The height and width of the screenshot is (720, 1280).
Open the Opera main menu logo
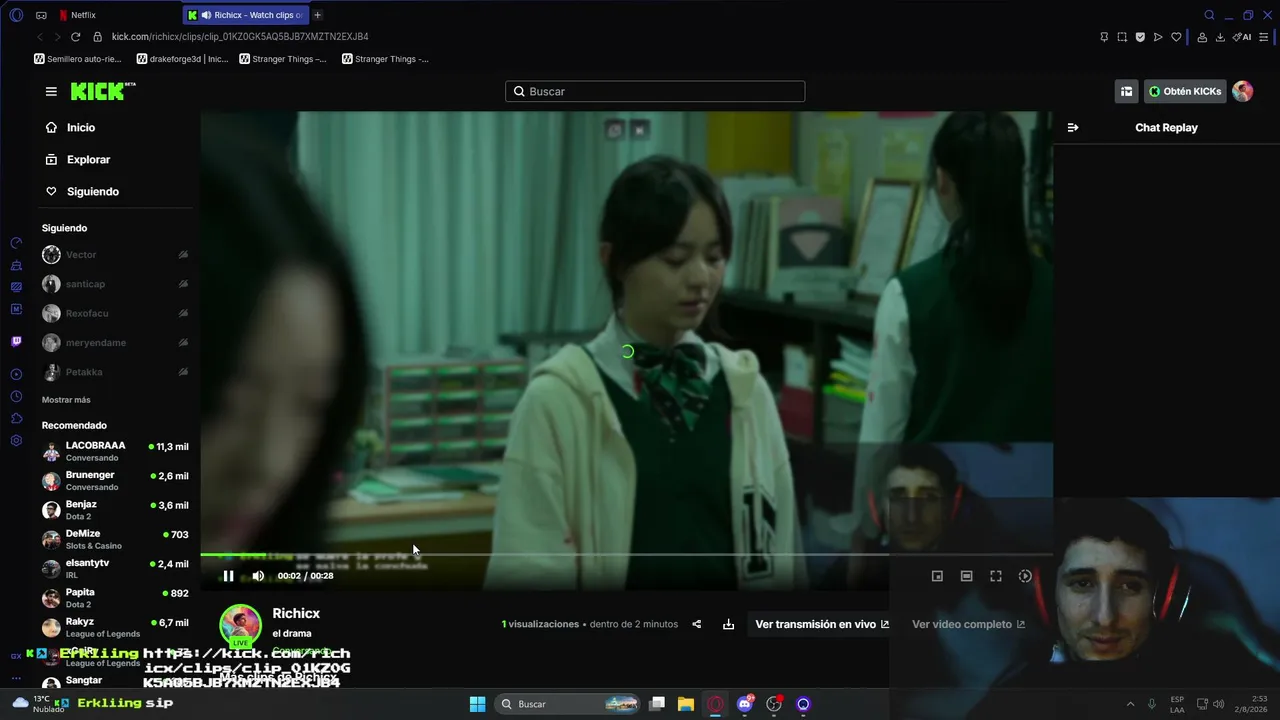(16, 15)
